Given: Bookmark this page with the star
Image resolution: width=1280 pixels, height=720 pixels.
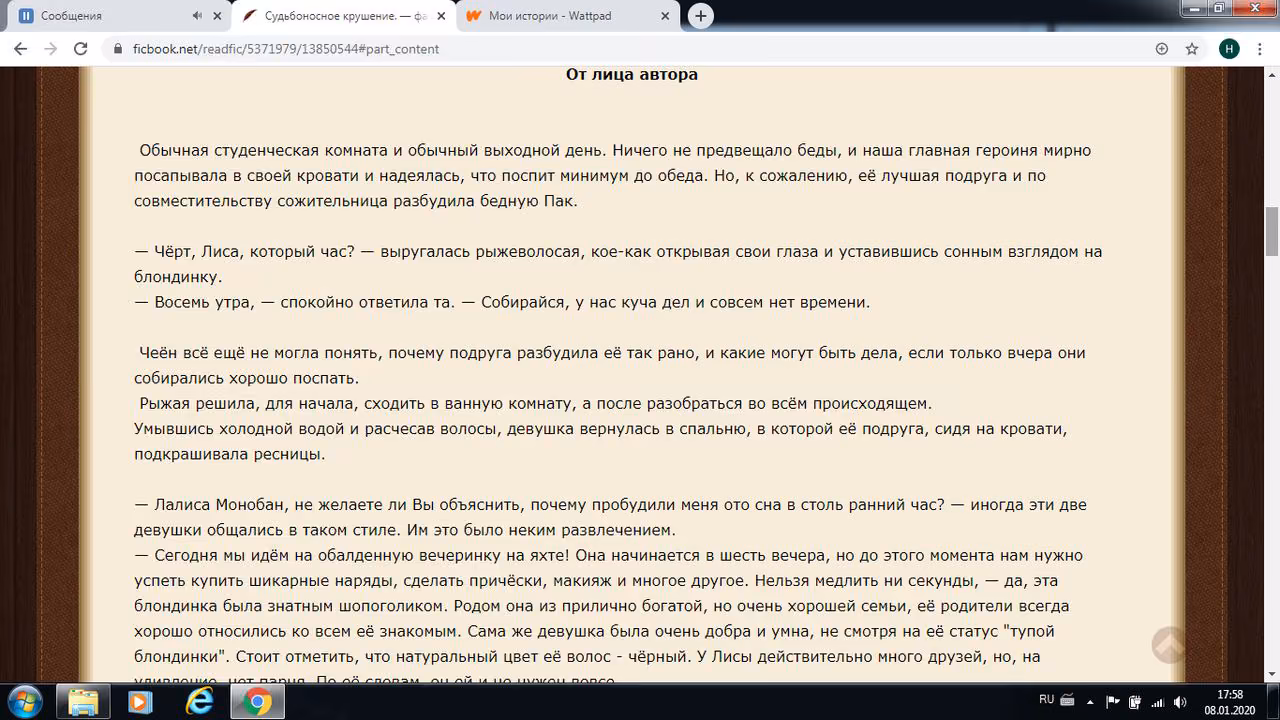Looking at the screenshot, I should (x=1192, y=48).
